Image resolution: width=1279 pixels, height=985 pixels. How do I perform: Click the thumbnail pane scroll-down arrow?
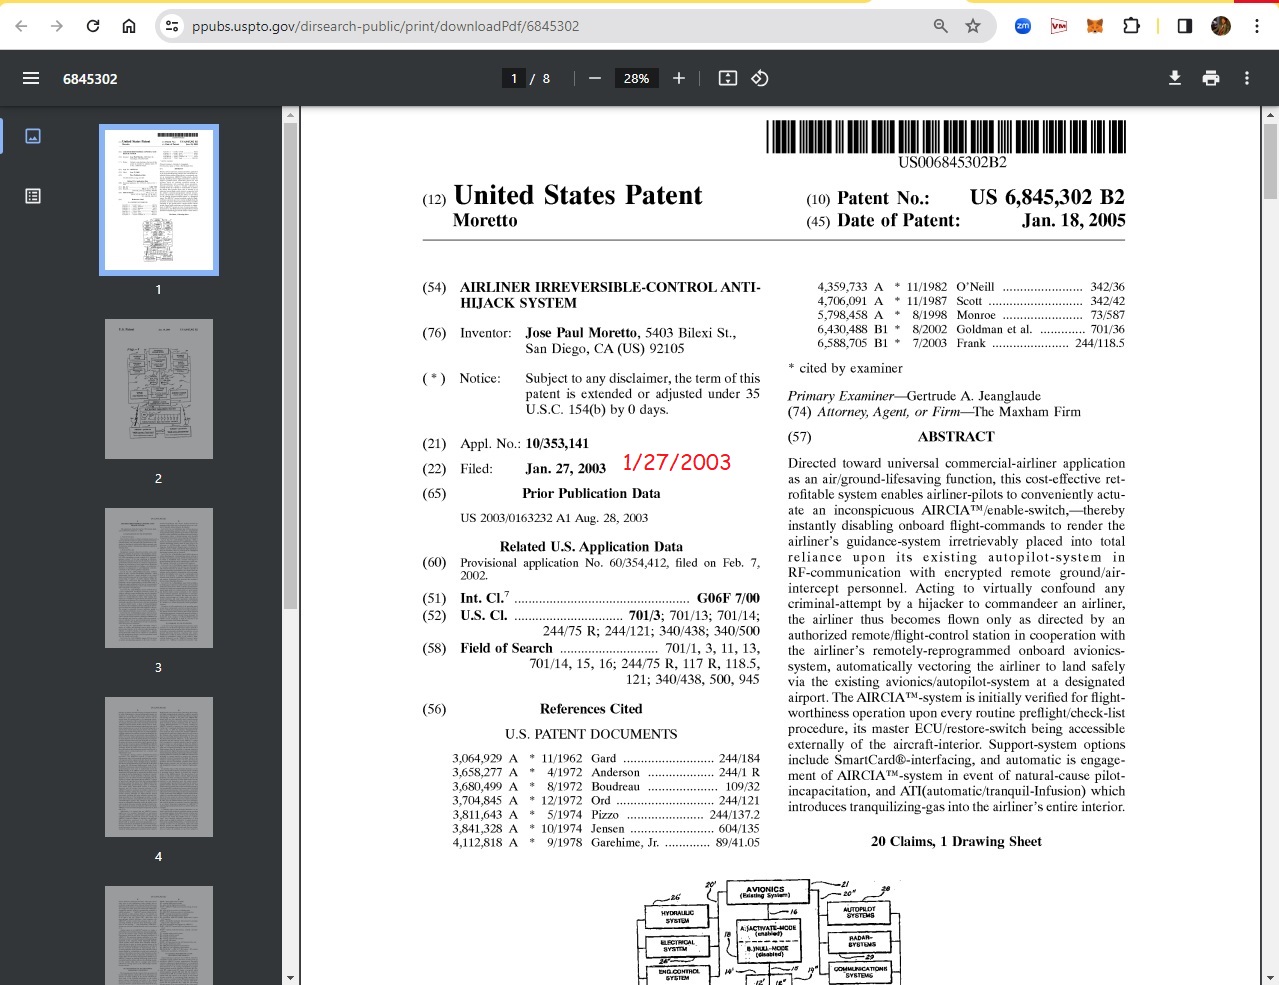(290, 977)
